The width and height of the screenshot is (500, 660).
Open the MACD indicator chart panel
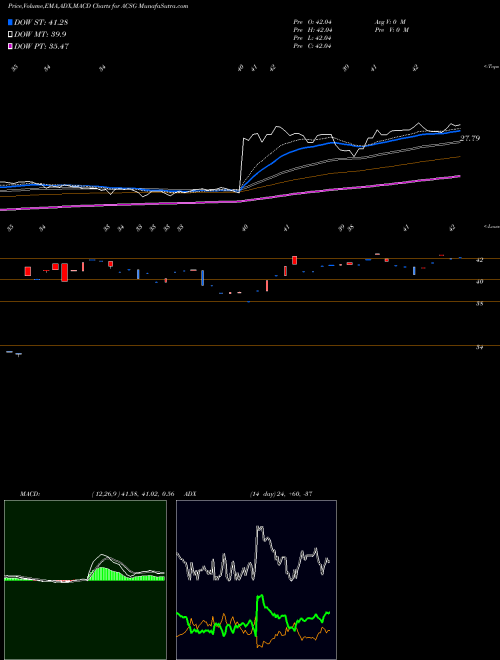(x=85, y=580)
